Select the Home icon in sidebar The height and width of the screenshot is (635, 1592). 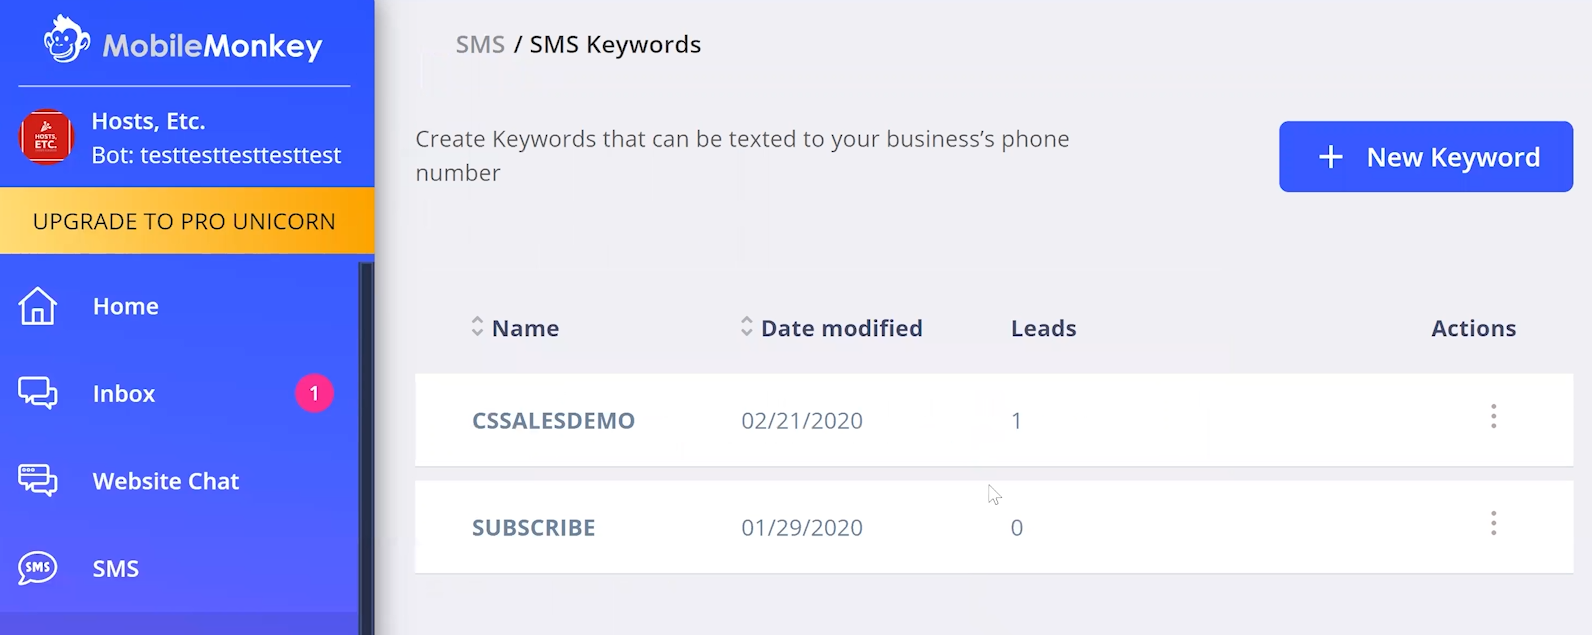(37, 306)
